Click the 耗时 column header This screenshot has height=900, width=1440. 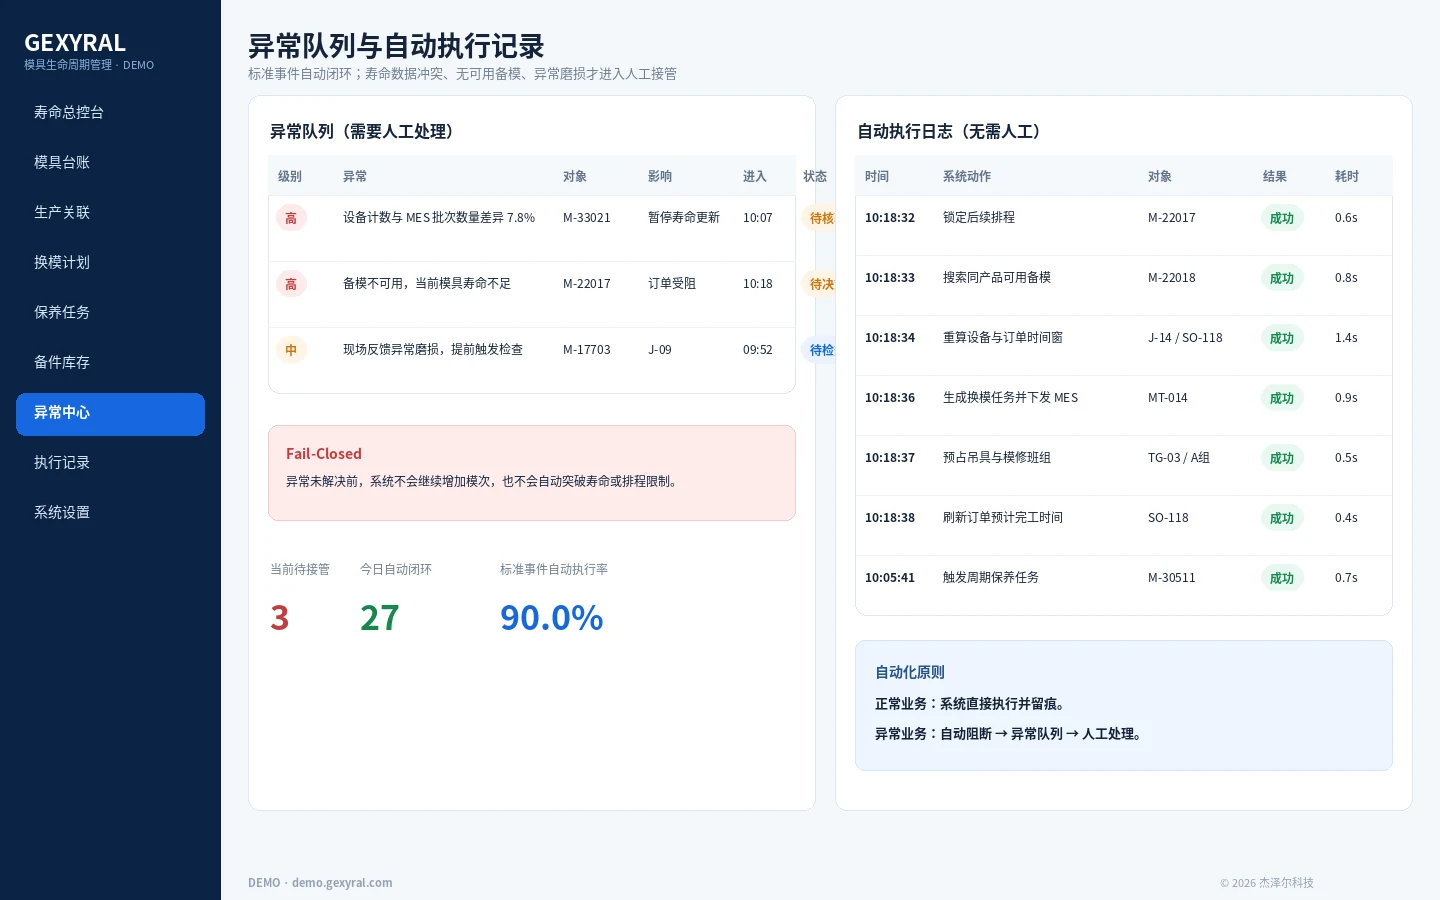coord(1347,177)
